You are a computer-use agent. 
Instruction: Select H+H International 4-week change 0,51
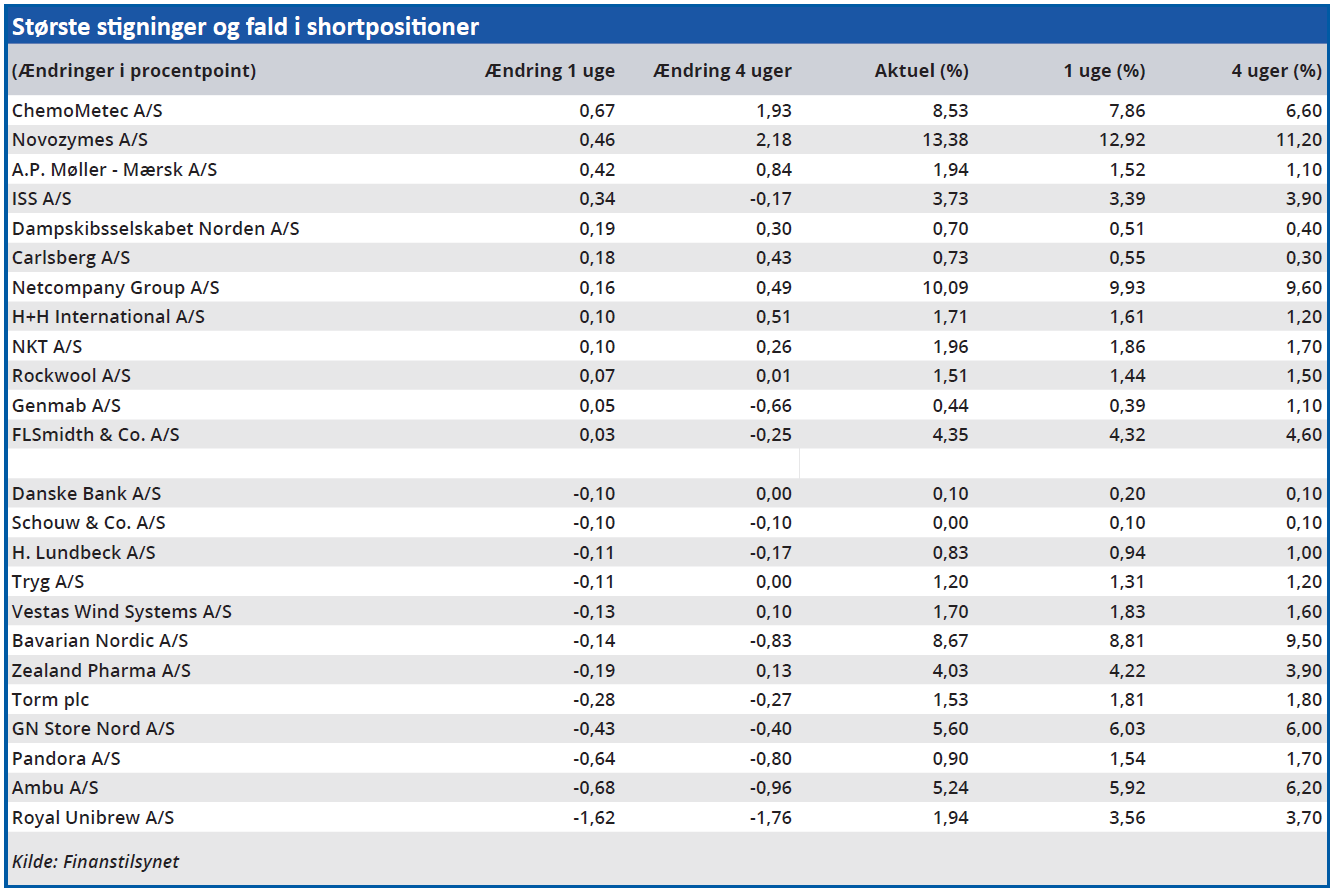tap(773, 317)
